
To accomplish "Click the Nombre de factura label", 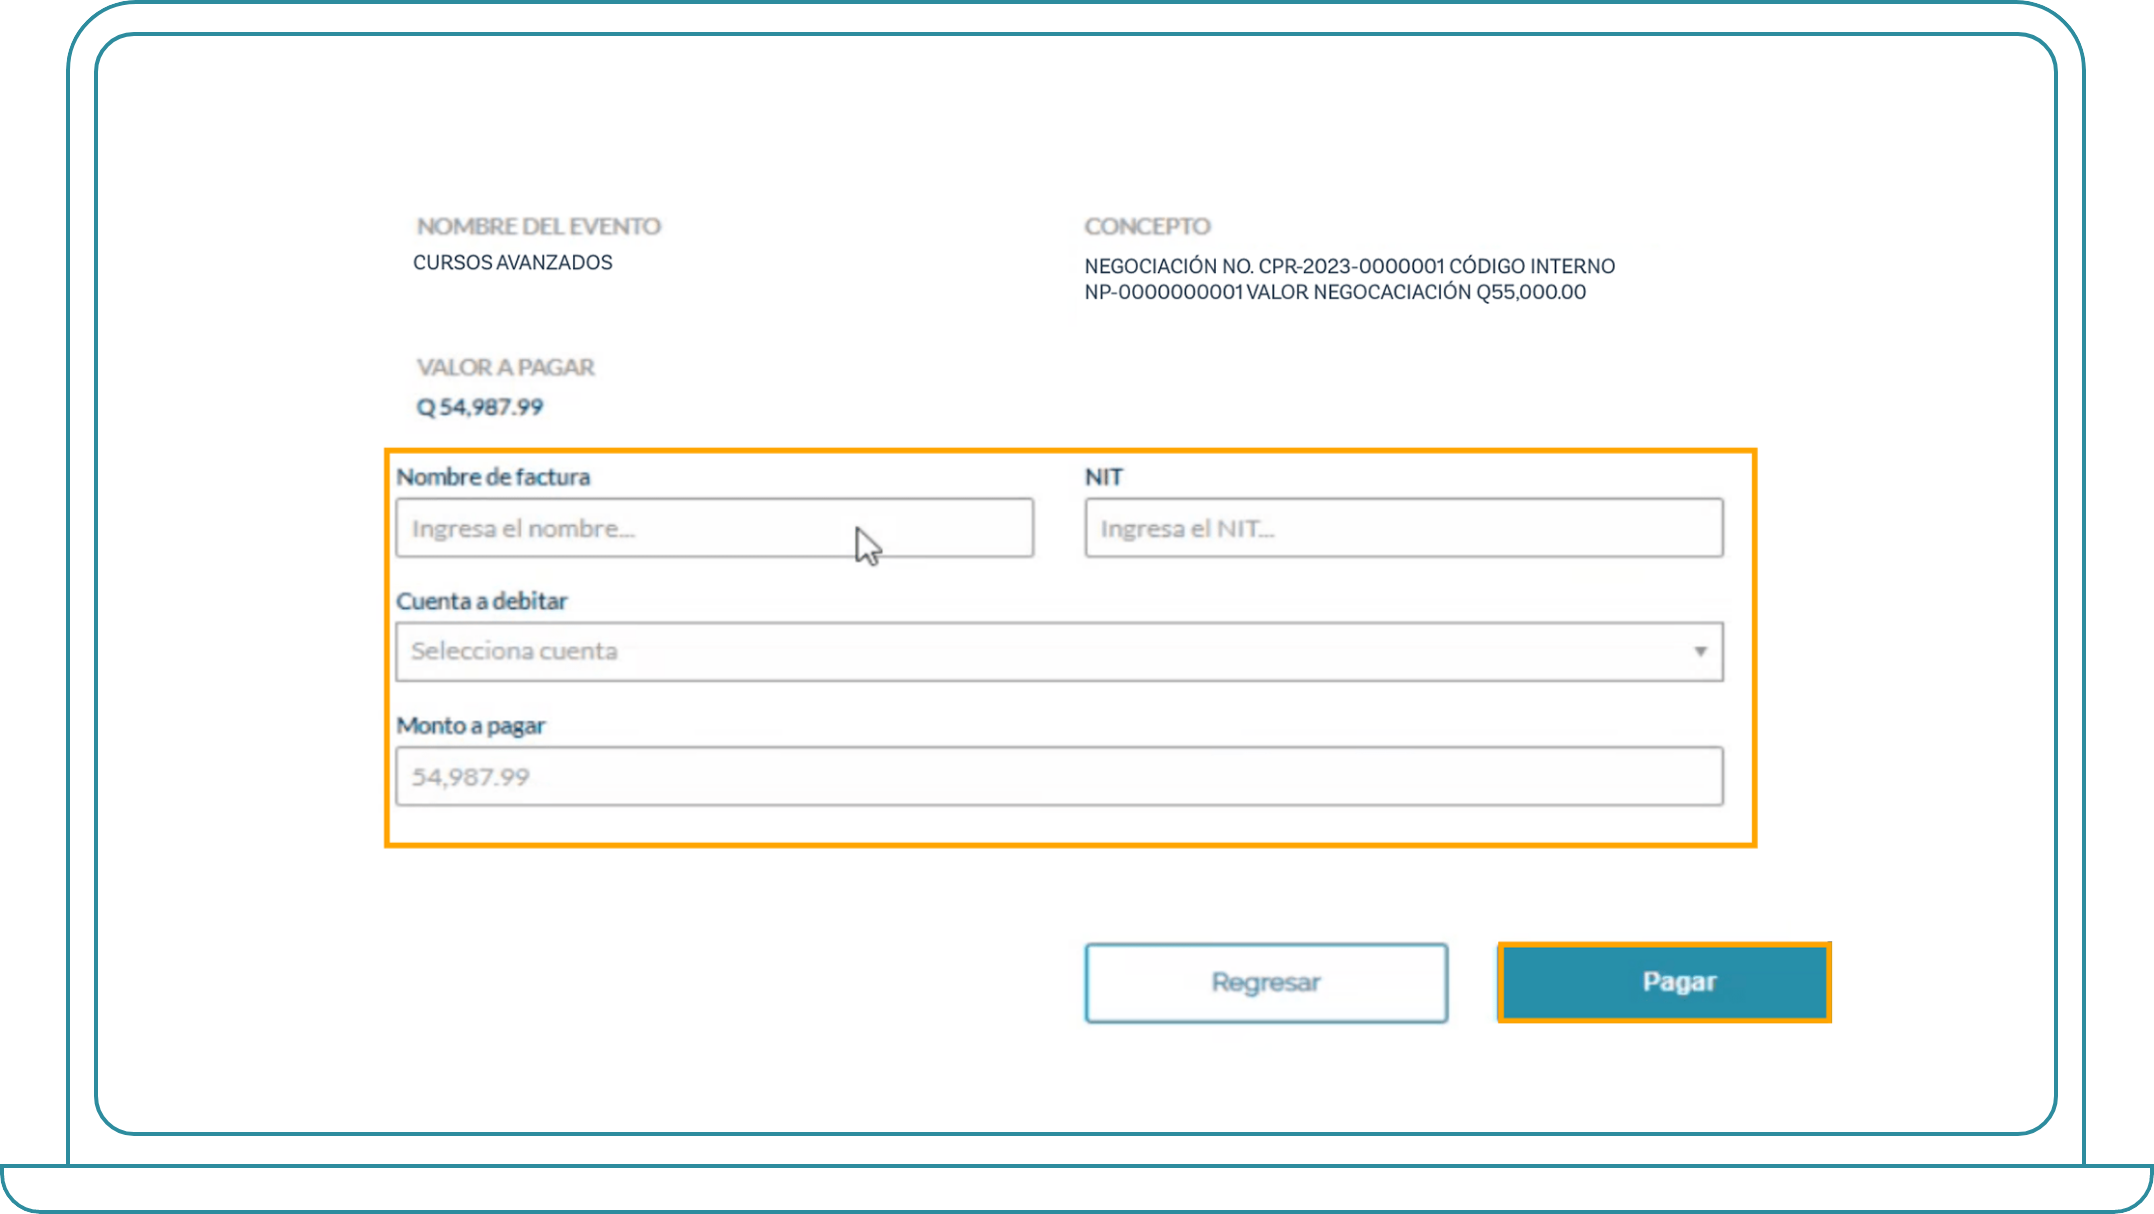I will point(493,477).
